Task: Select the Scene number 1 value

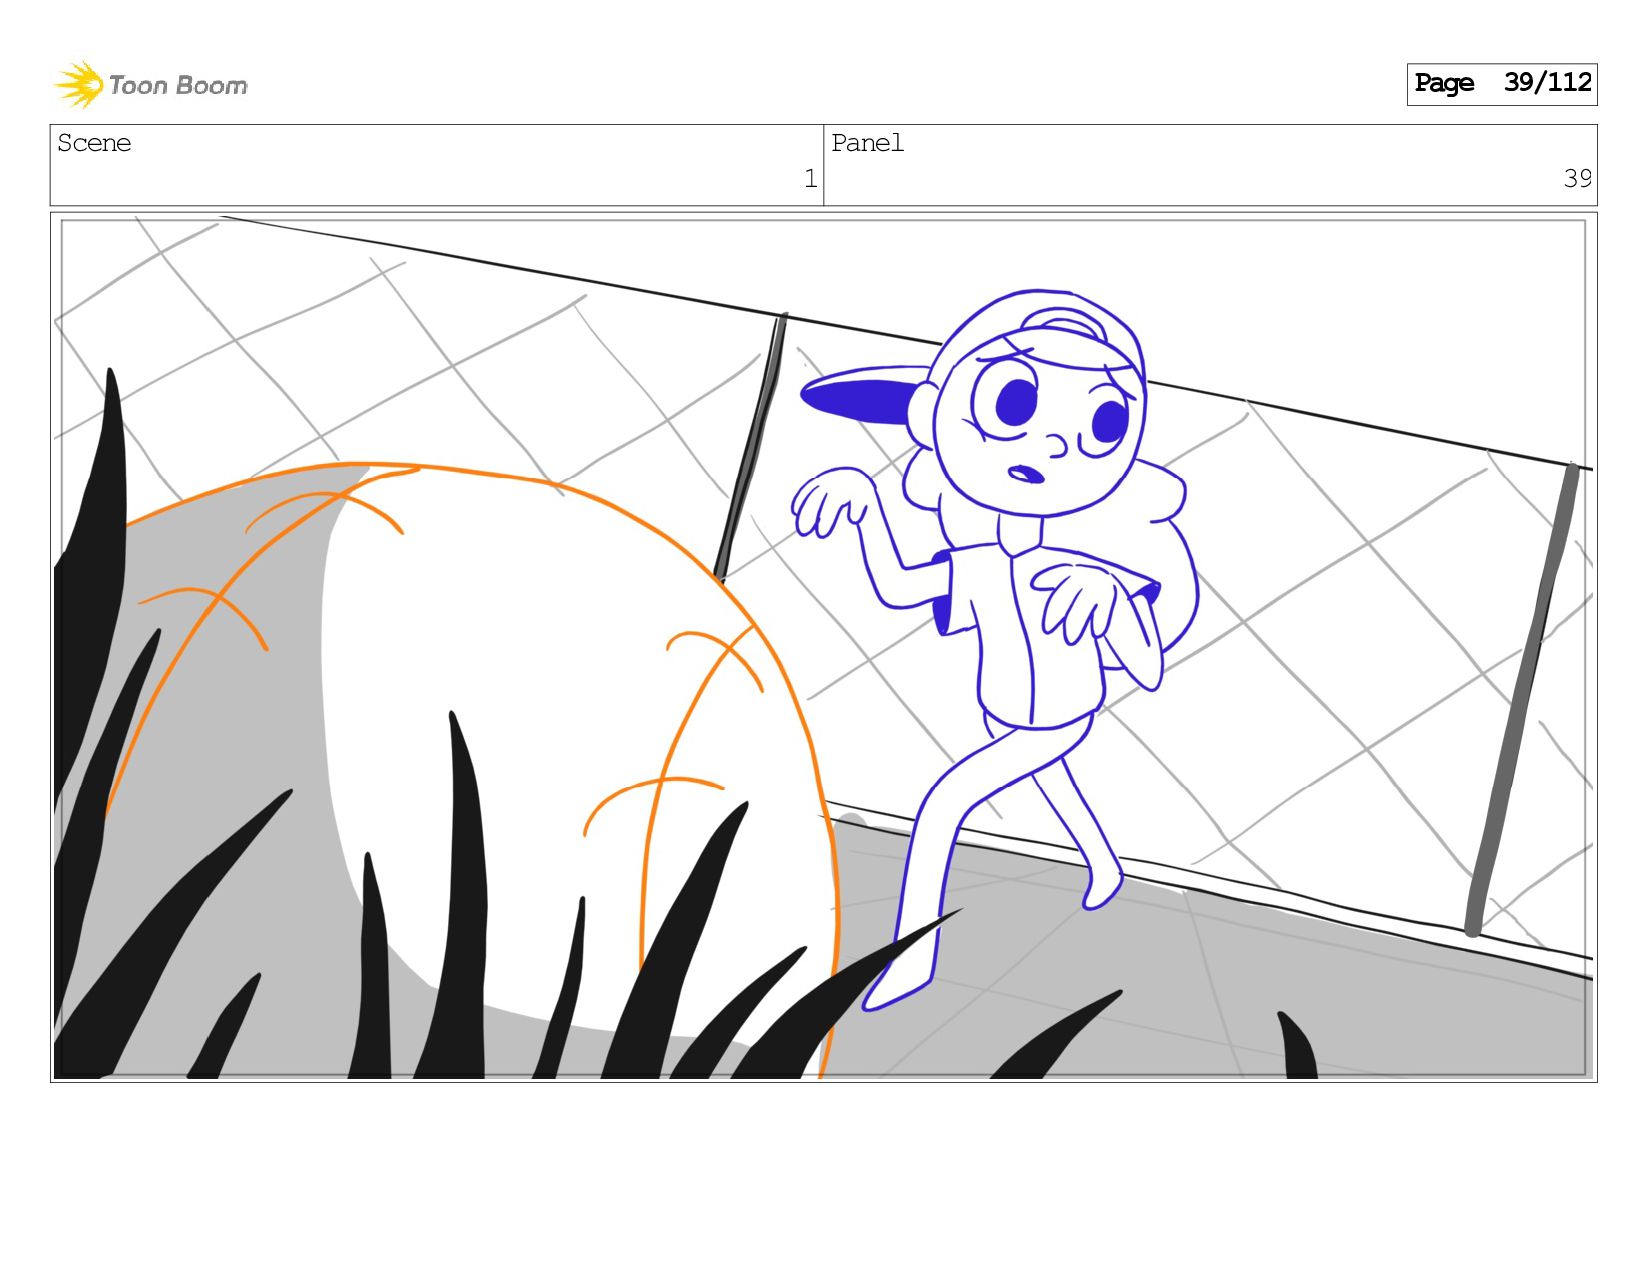Action: pyautogui.click(x=810, y=178)
